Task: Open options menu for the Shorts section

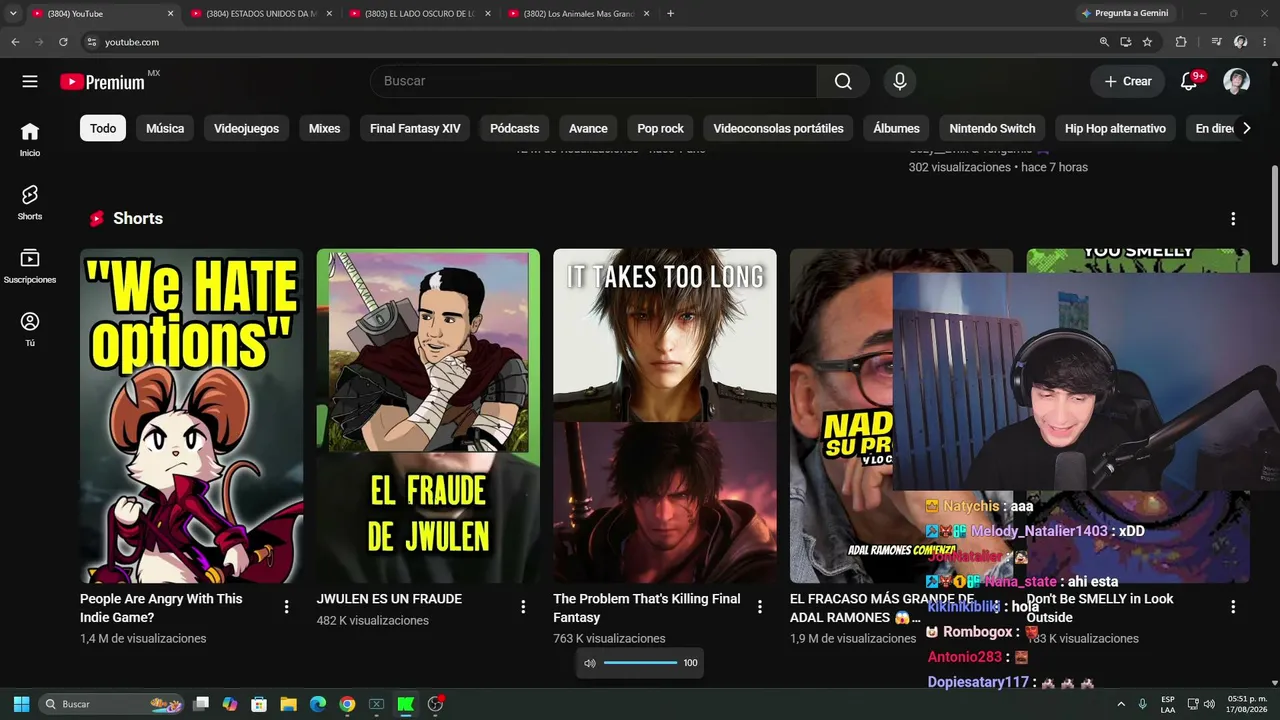Action: (x=1233, y=219)
